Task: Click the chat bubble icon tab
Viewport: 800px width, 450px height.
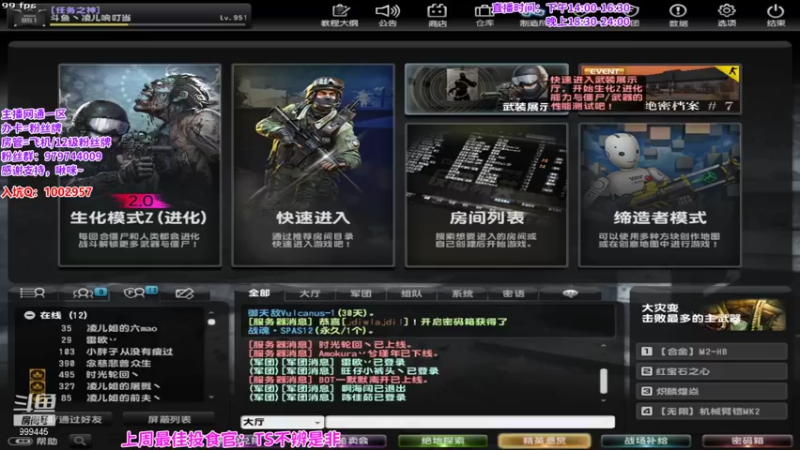Action: [x=570, y=293]
